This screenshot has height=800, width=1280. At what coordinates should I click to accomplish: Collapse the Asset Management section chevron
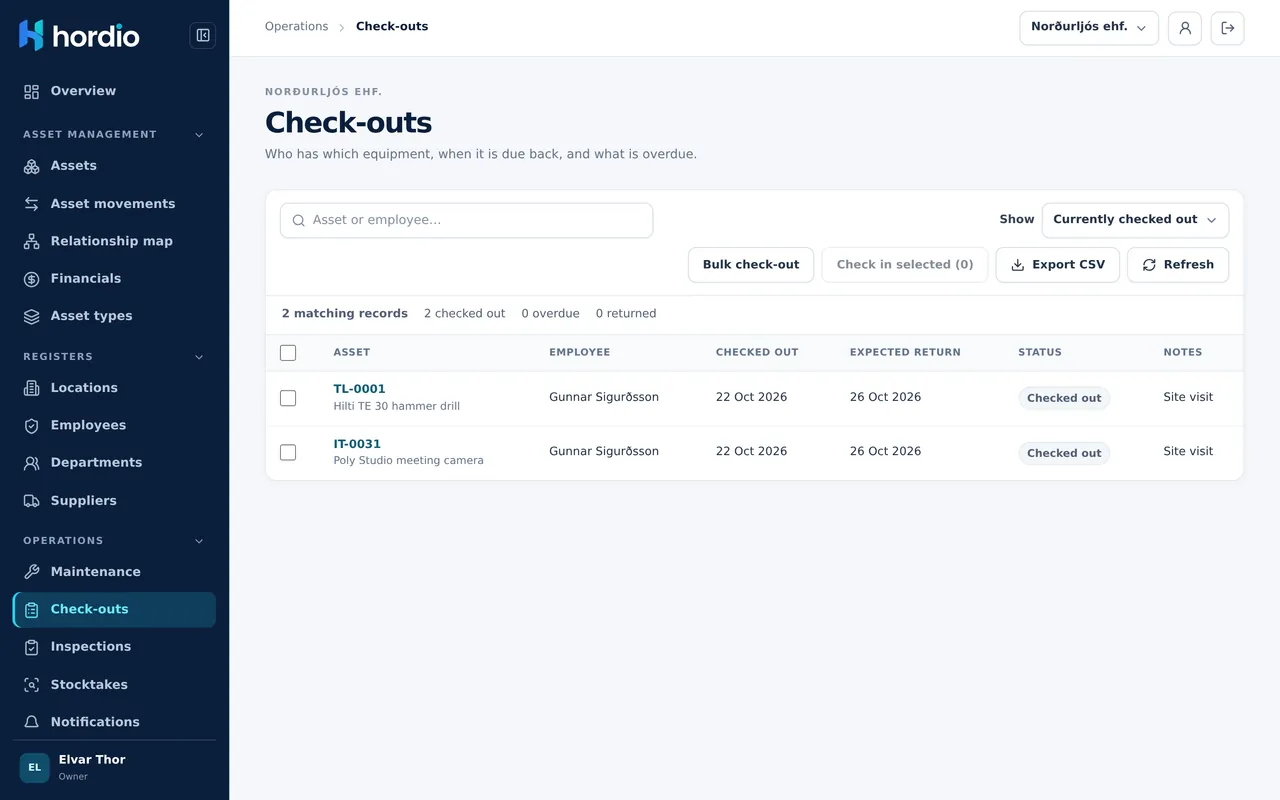coord(199,135)
